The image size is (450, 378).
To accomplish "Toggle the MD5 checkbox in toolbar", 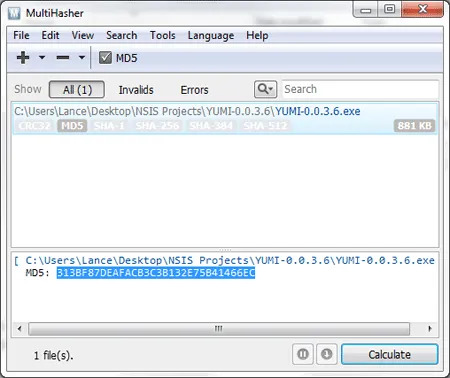I will tap(105, 58).
